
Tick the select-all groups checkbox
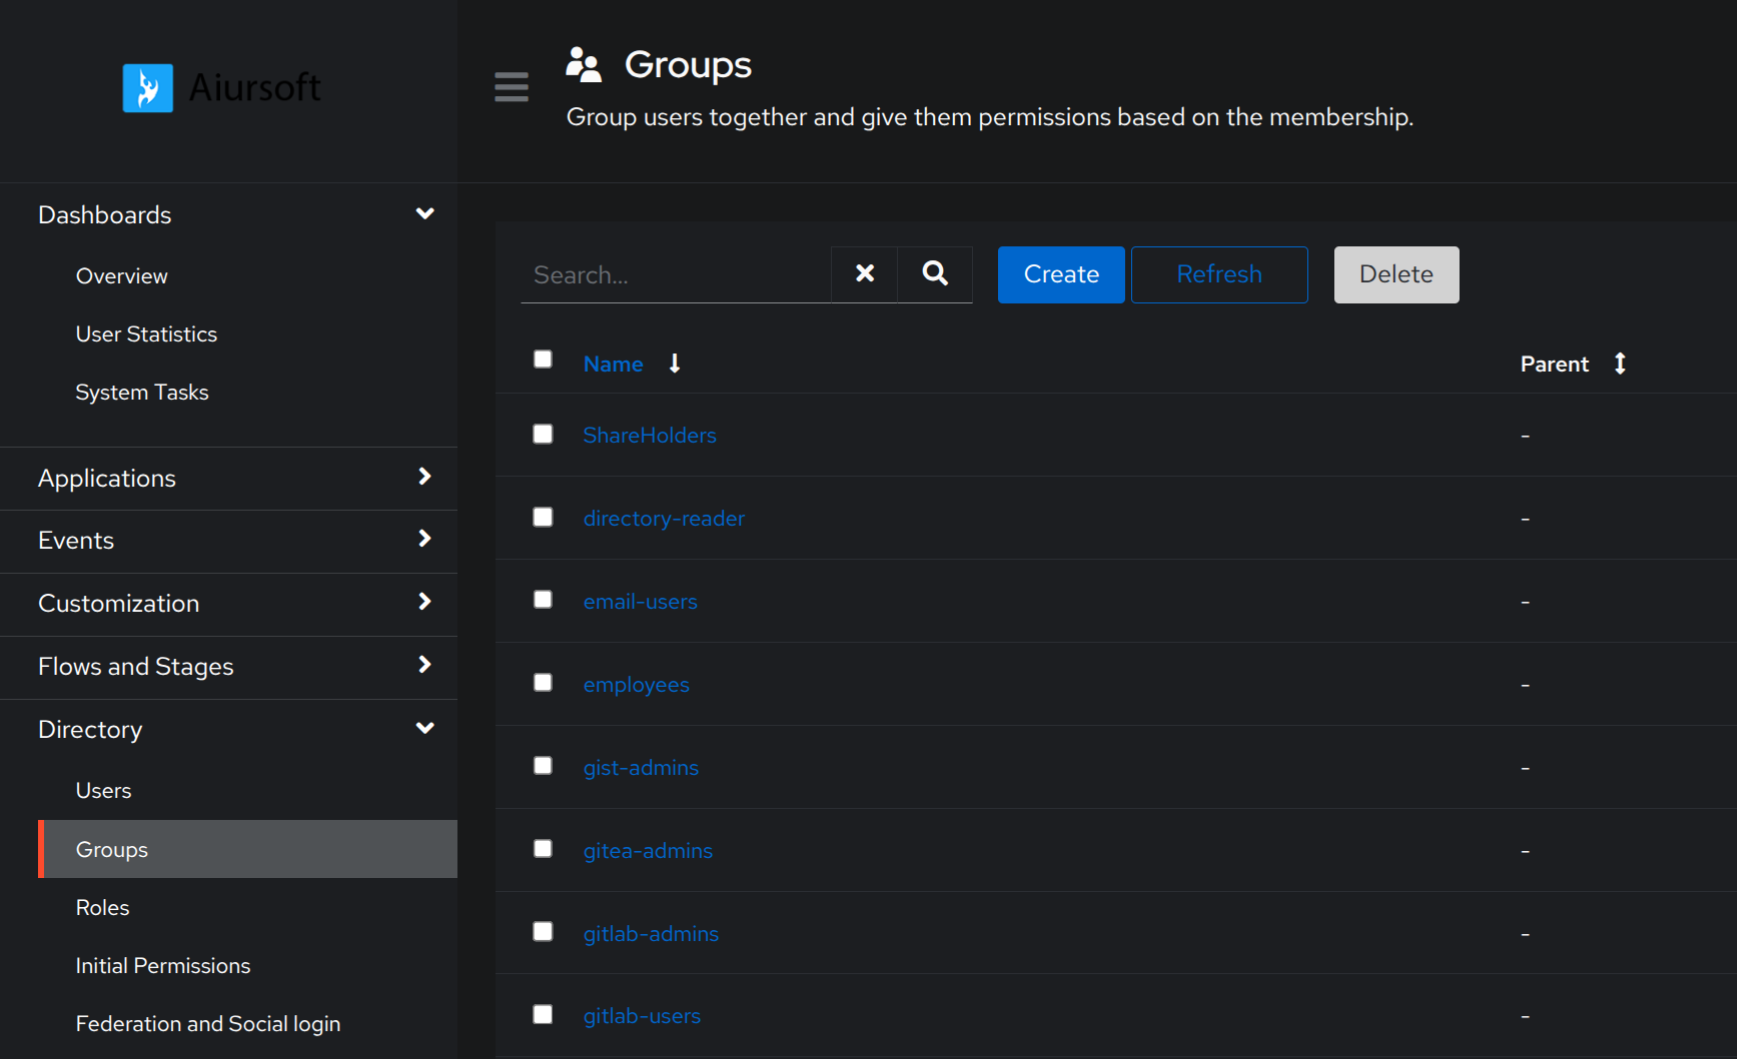(543, 360)
